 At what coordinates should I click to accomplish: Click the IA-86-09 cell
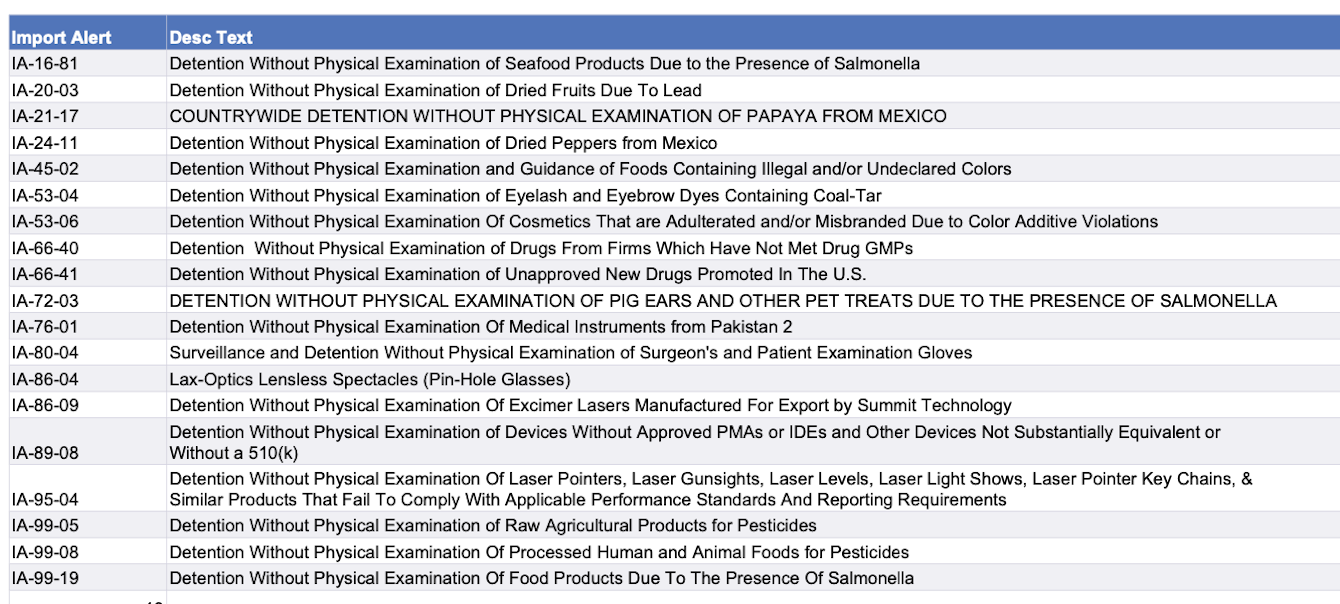tap(45, 405)
